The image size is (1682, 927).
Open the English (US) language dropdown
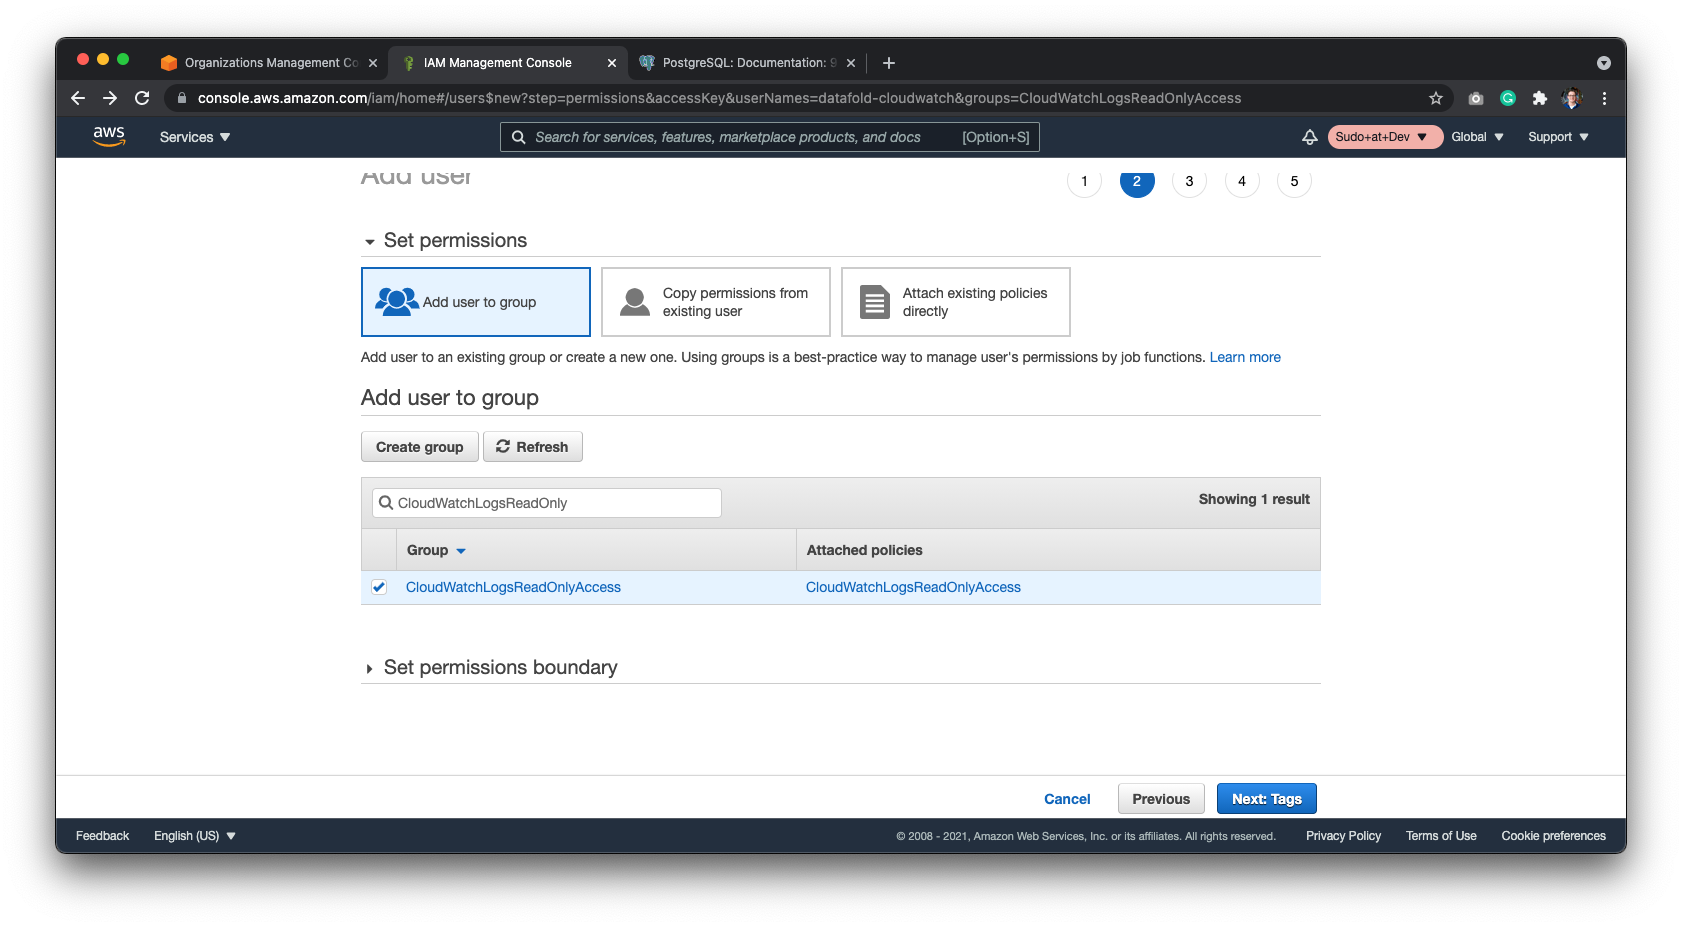194,836
